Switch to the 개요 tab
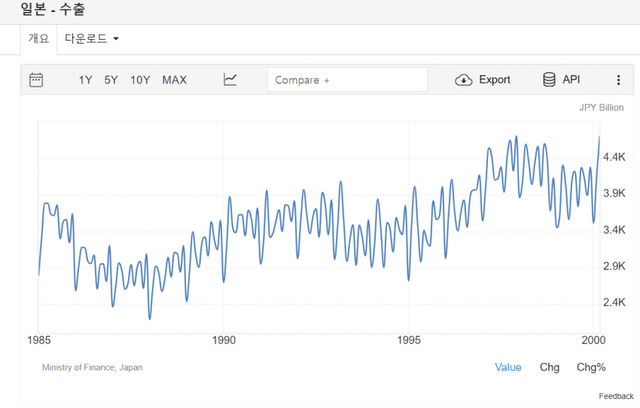The height and width of the screenshot is (408, 640). (39, 38)
